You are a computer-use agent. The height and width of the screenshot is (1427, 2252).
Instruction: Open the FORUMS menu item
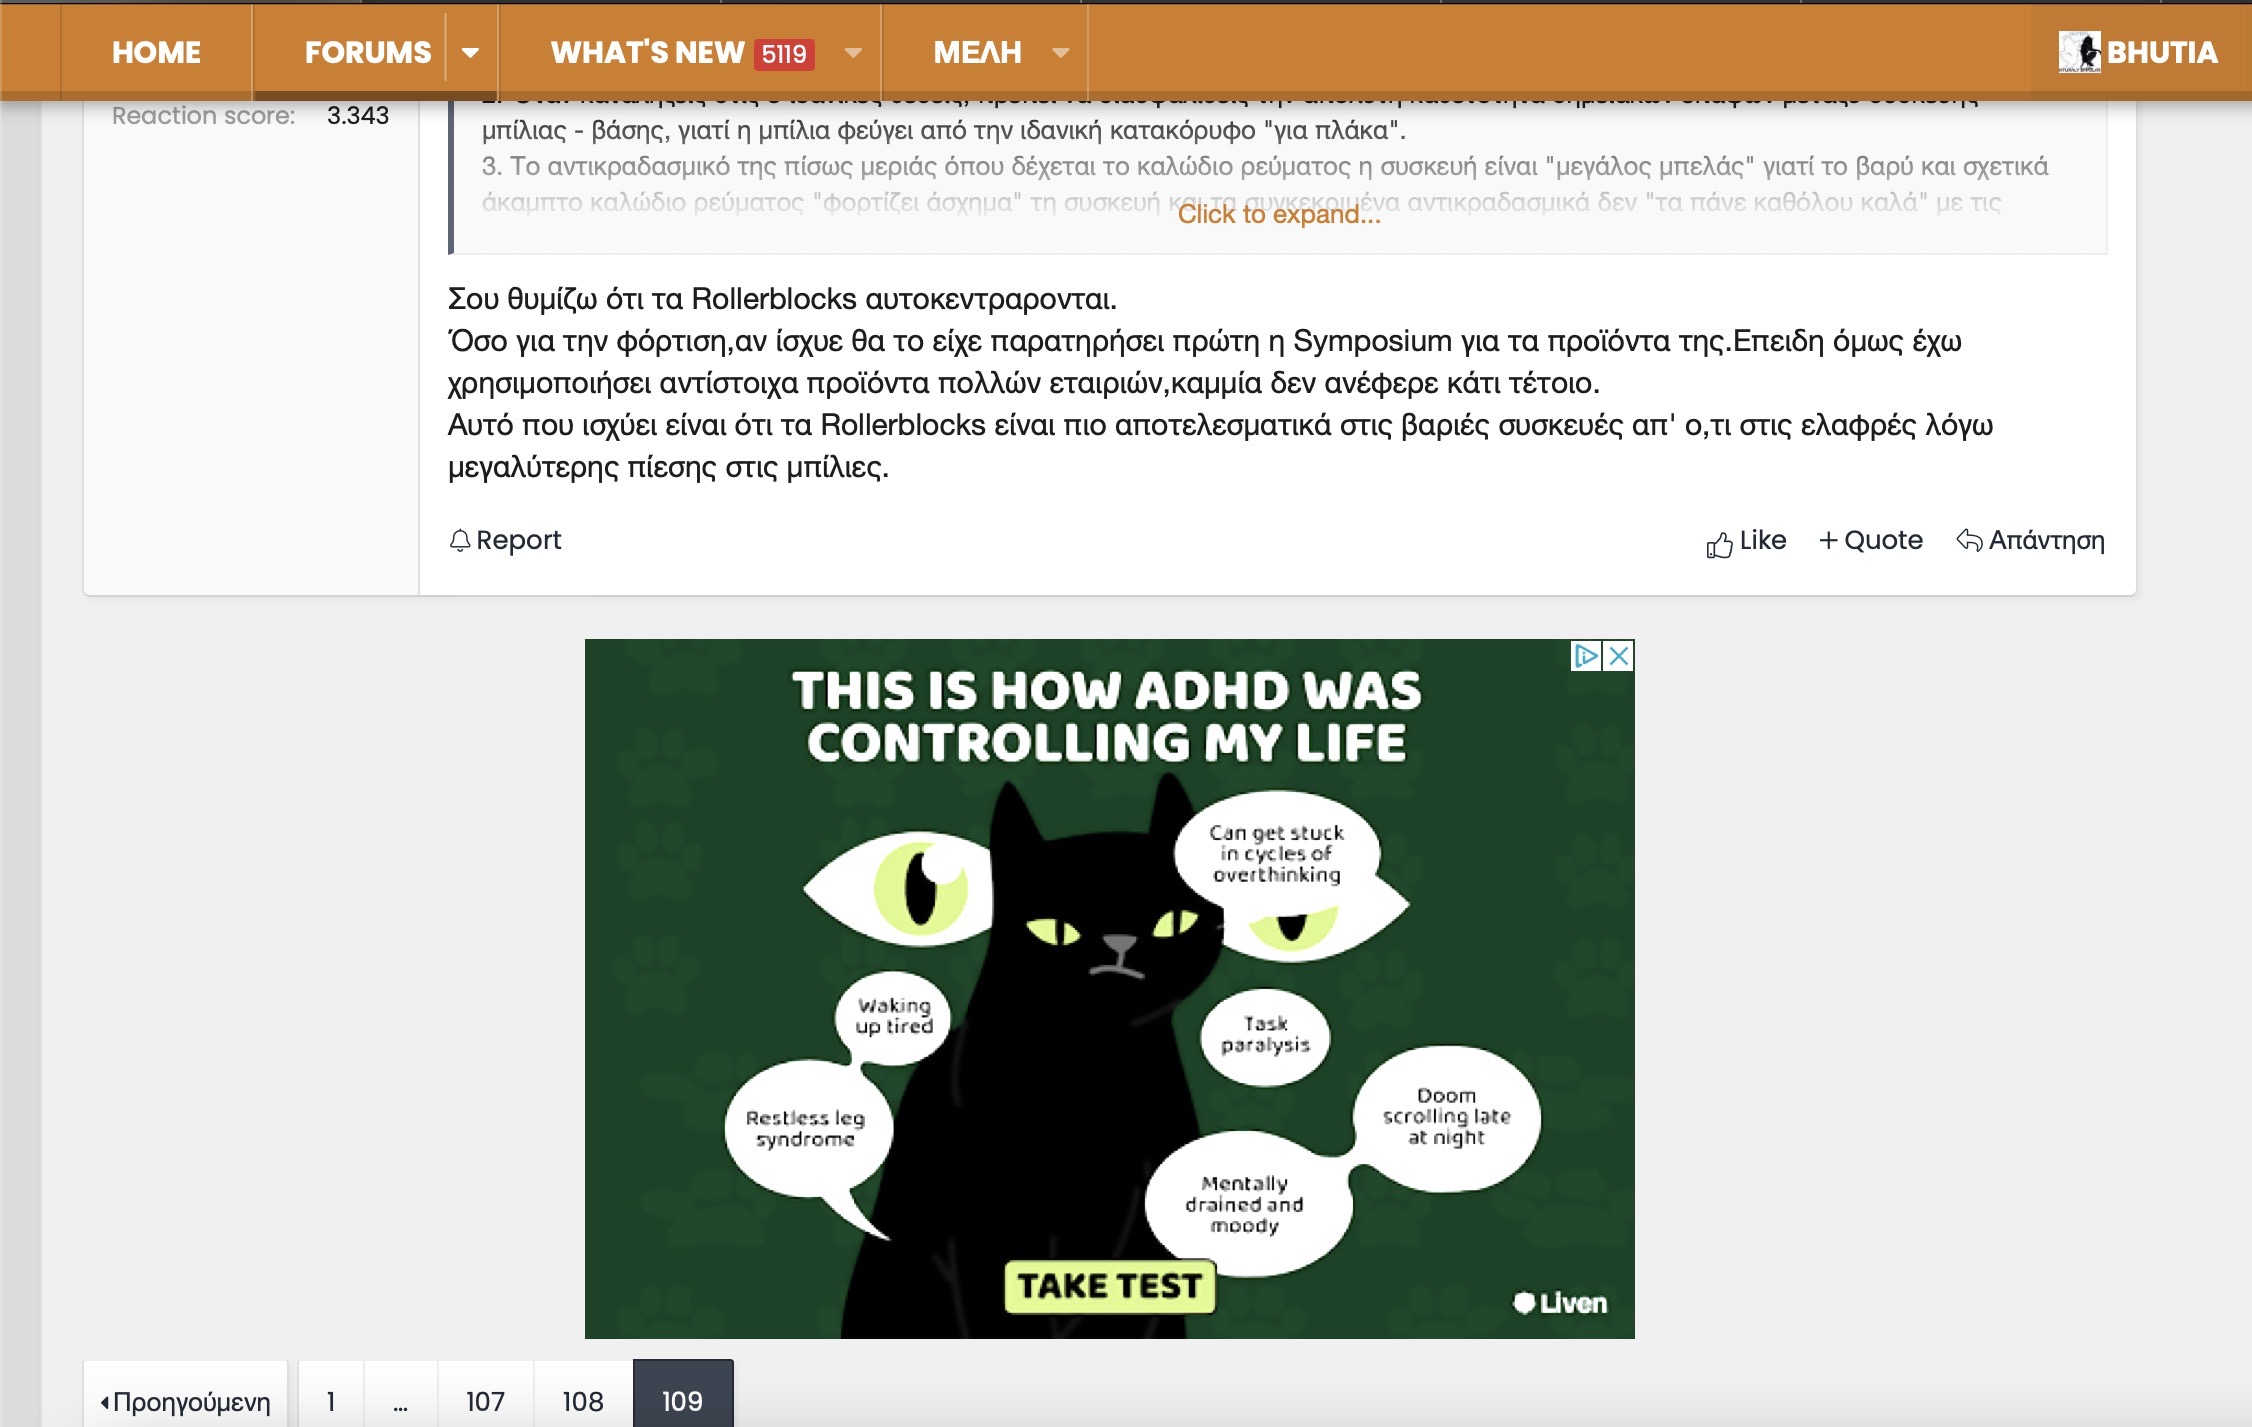(367, 53)
